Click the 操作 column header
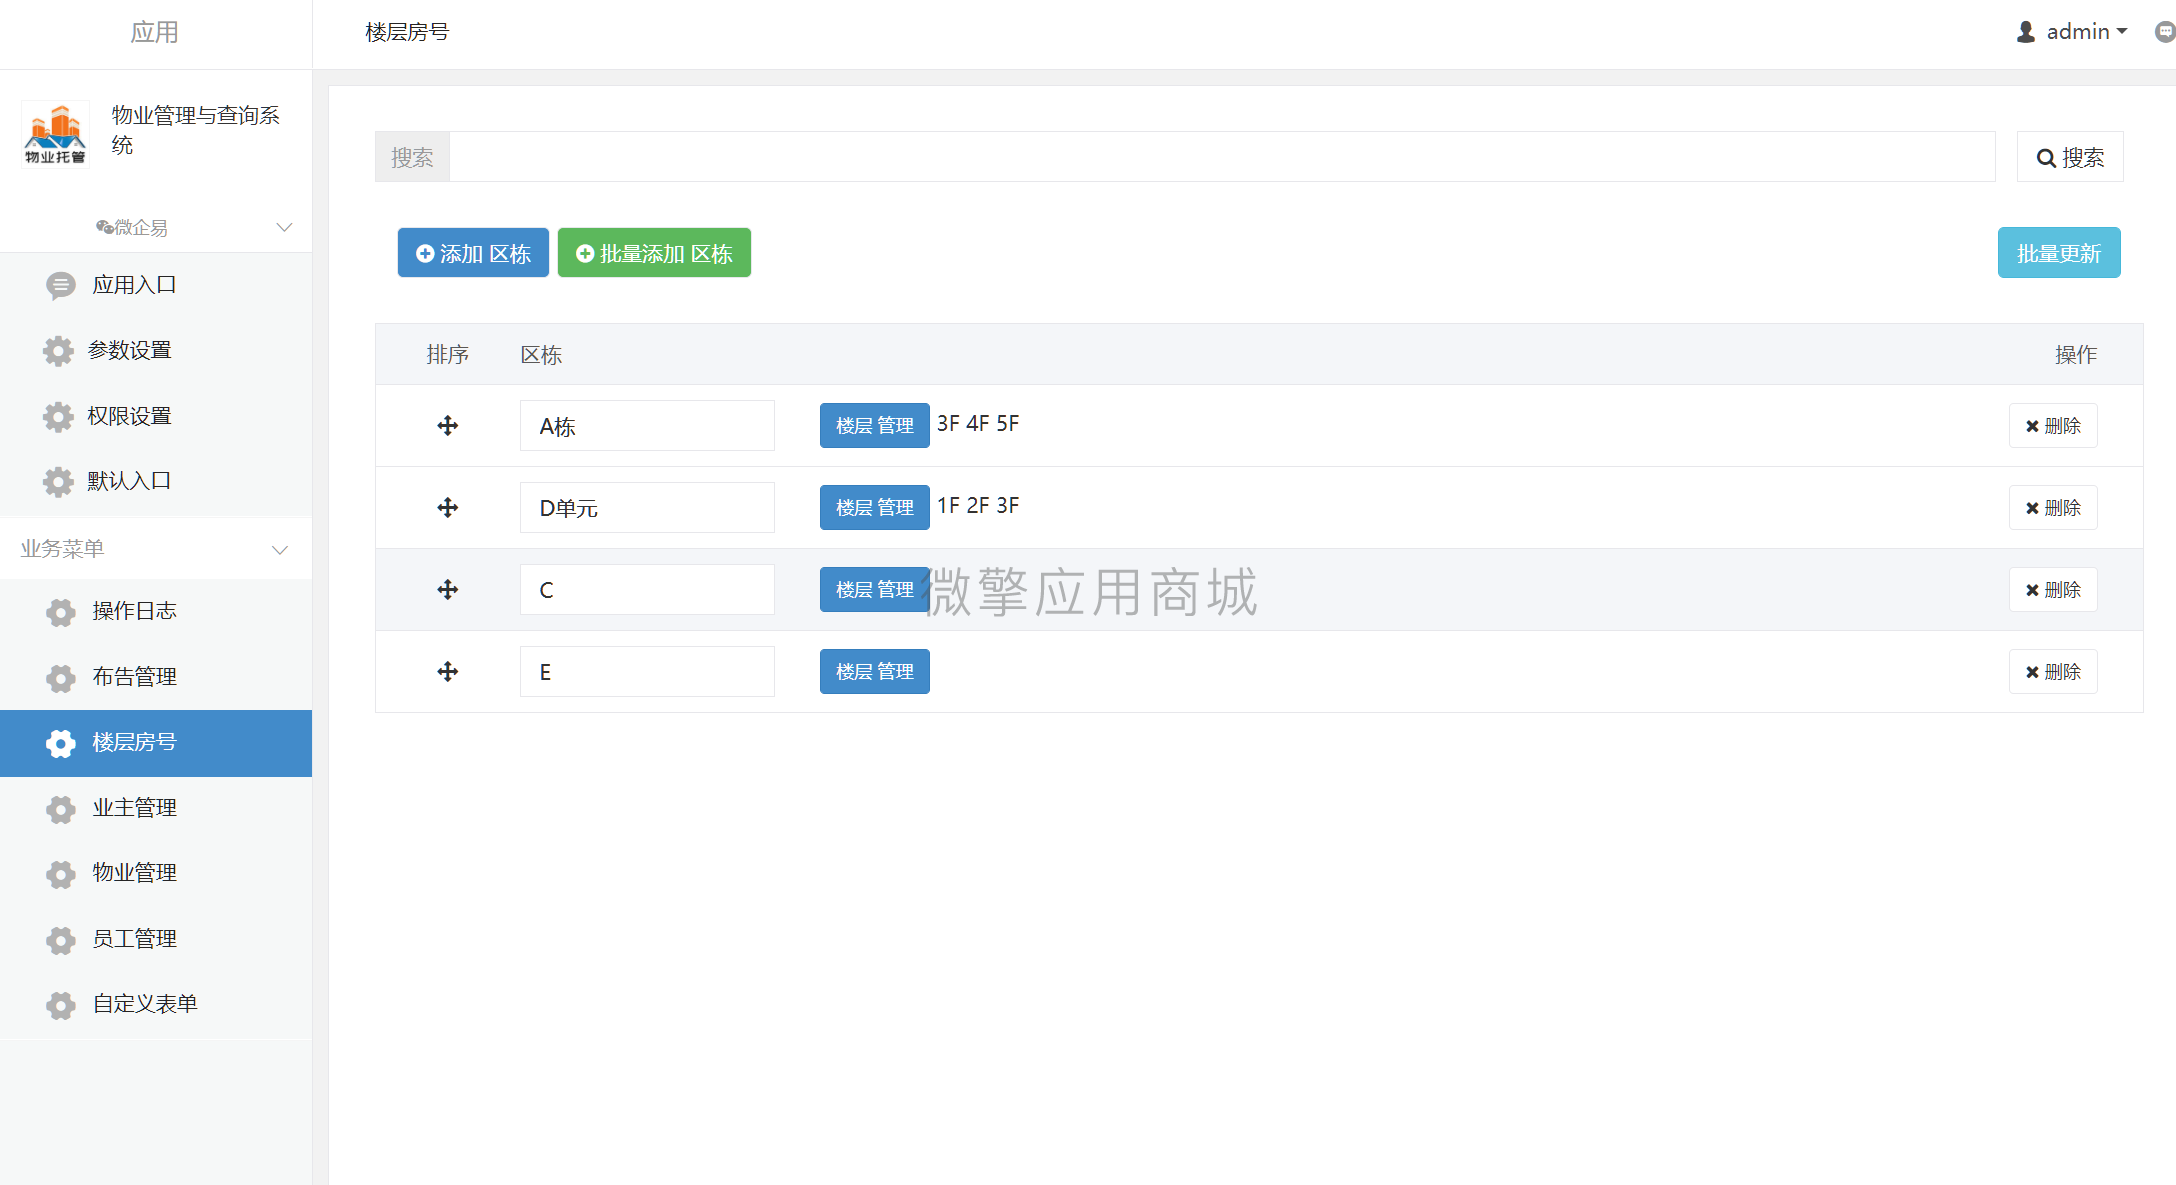 coord(2076,355)
